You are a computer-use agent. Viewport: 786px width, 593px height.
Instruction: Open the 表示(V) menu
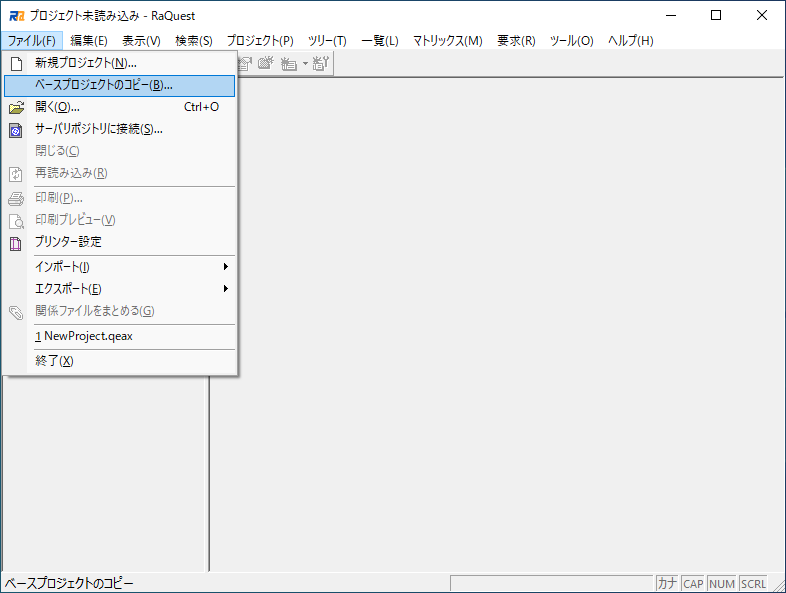[x=141, y=41]
